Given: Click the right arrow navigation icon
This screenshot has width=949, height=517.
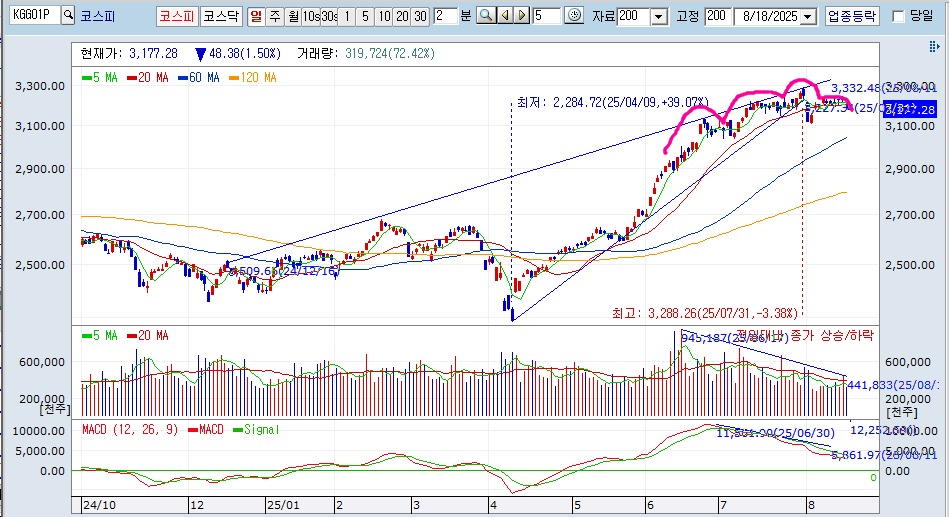Looking at the screenshot, I should pyautogui.click(x=522, y=16).
